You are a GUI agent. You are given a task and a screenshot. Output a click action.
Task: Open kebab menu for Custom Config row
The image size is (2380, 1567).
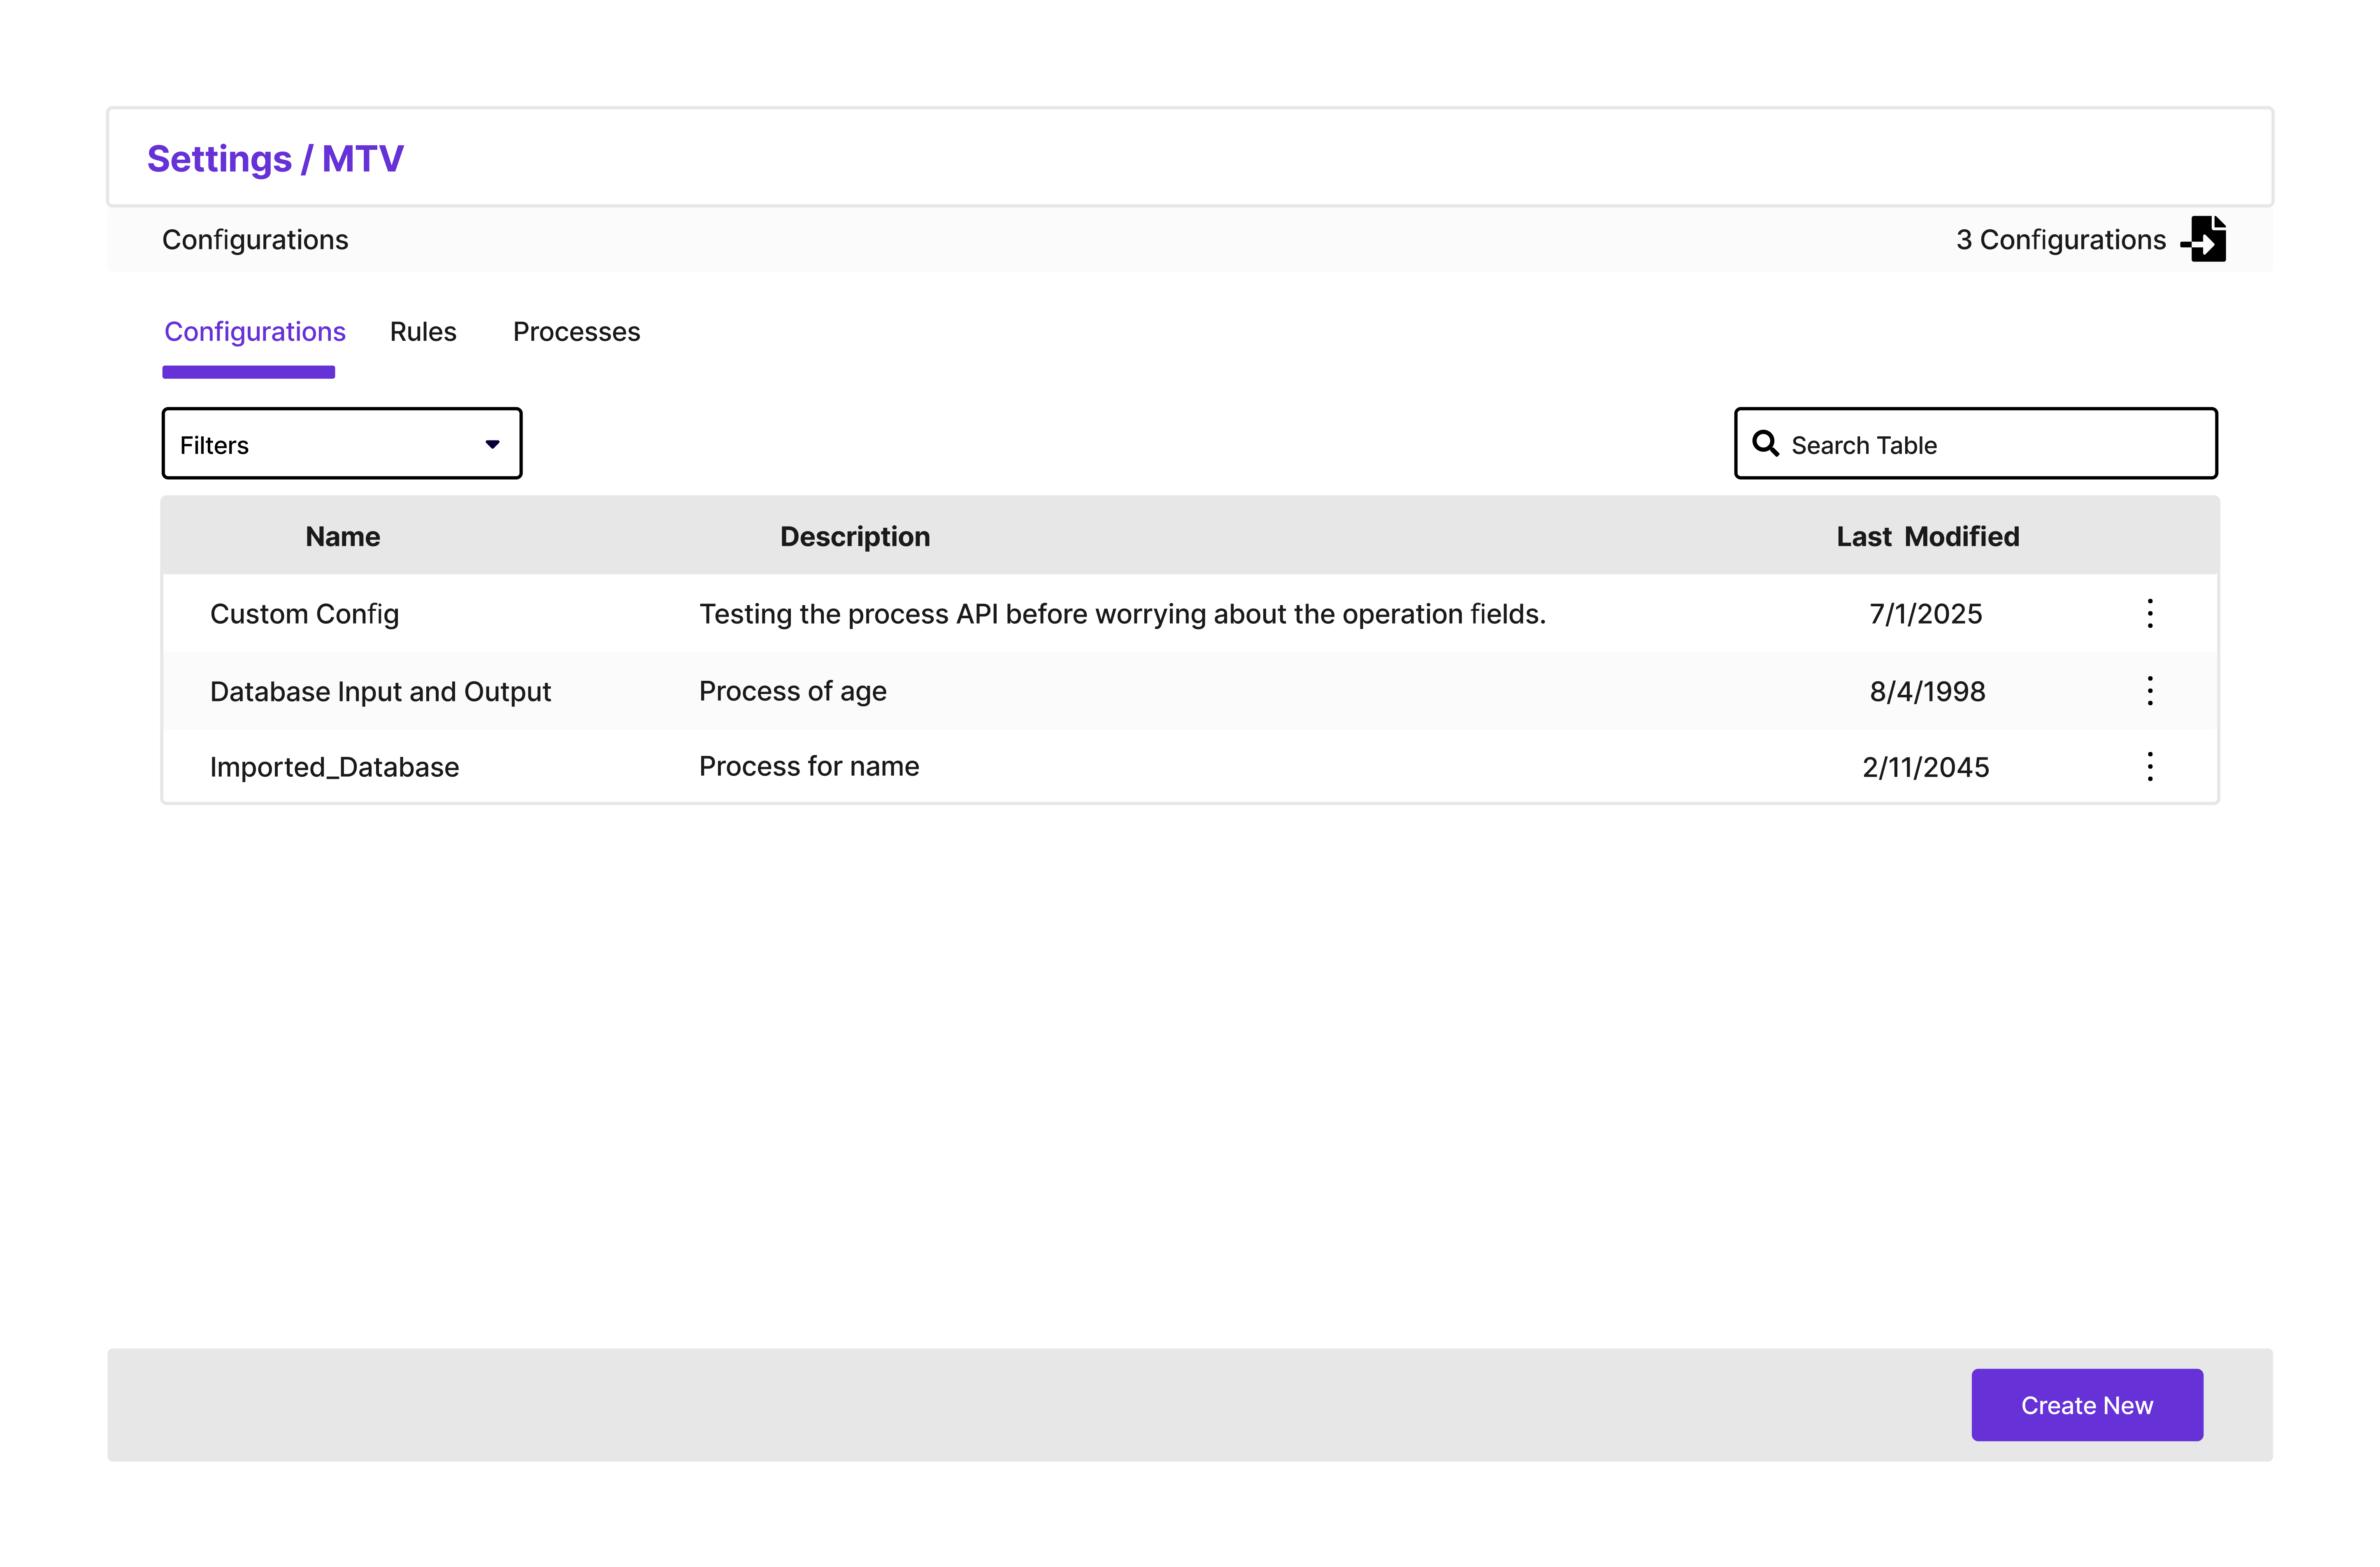[2150, 613]
